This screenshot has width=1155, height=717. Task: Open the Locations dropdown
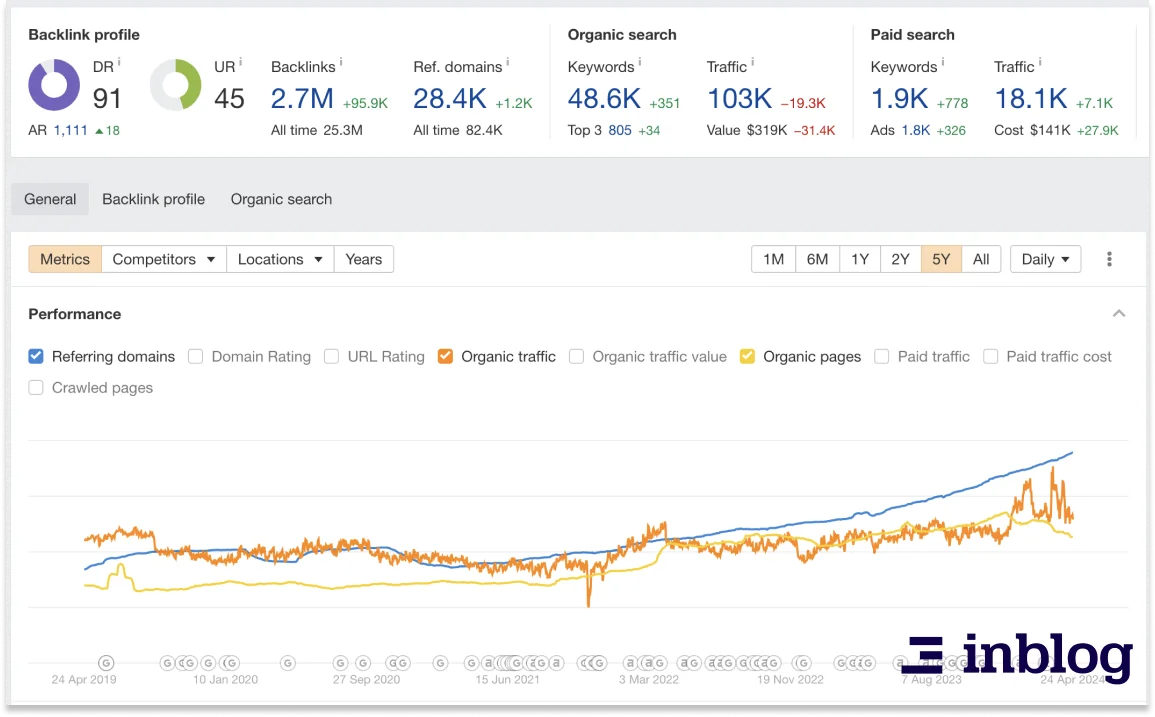(x=279, y=259)
